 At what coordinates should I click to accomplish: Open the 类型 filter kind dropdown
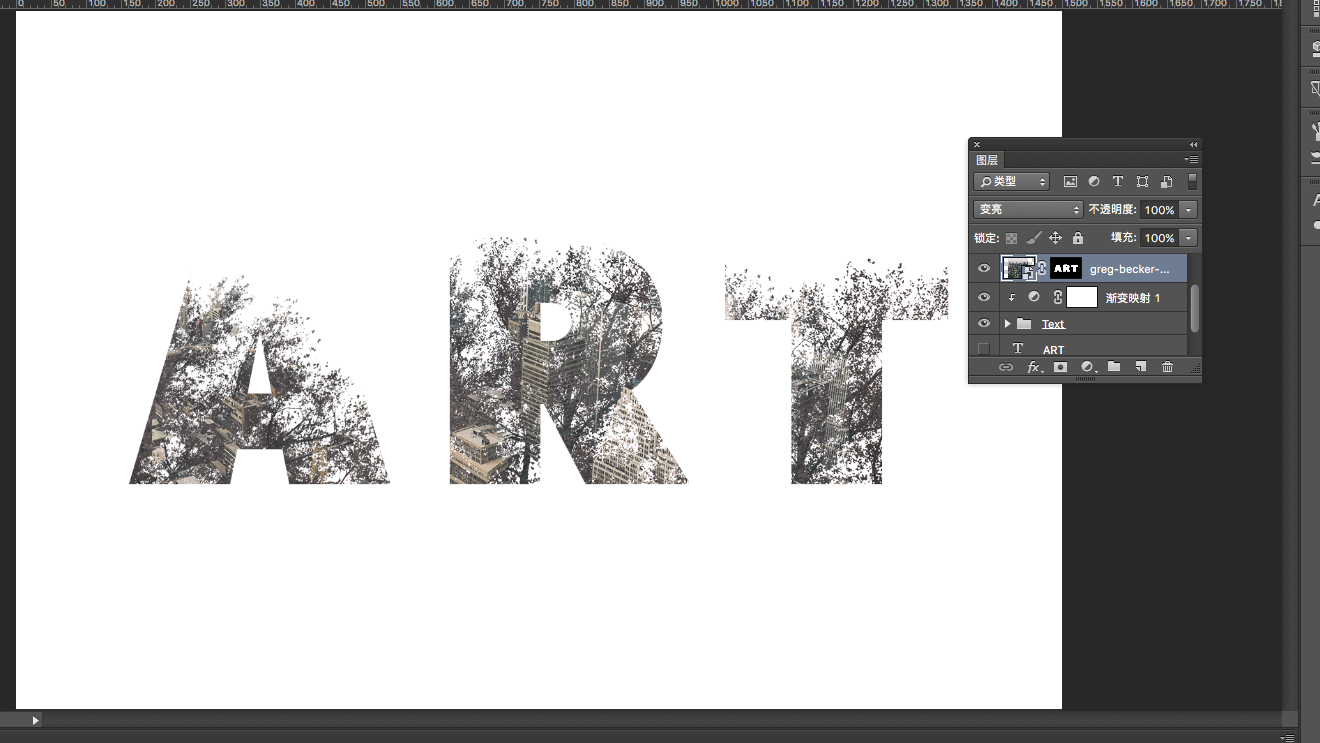point(1012,182)
